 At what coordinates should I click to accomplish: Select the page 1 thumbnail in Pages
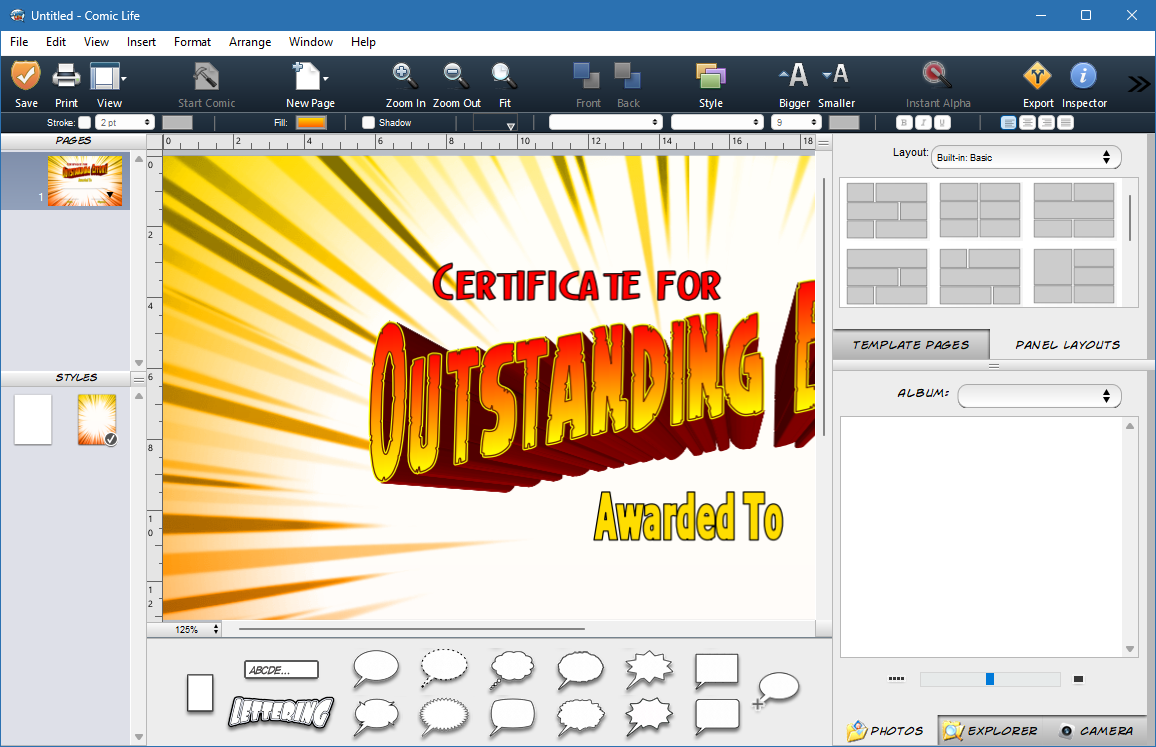[x=85, y=181]
